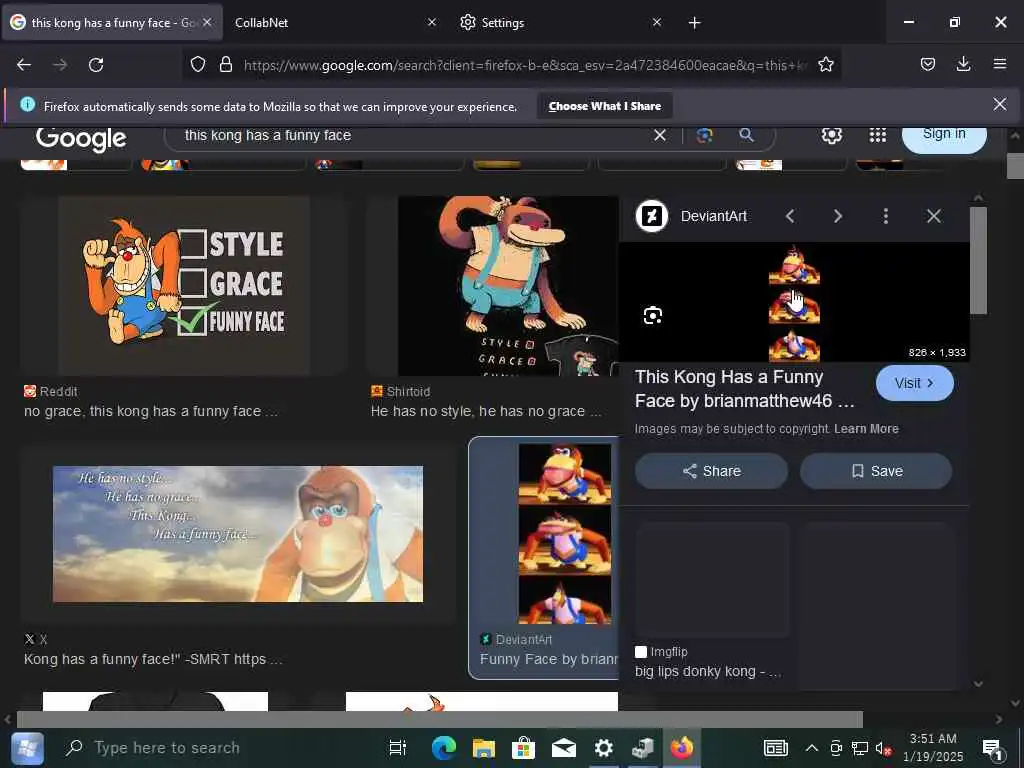Open a new browser tab
Screen dimensions: 1024x768
tap(694, 23)
